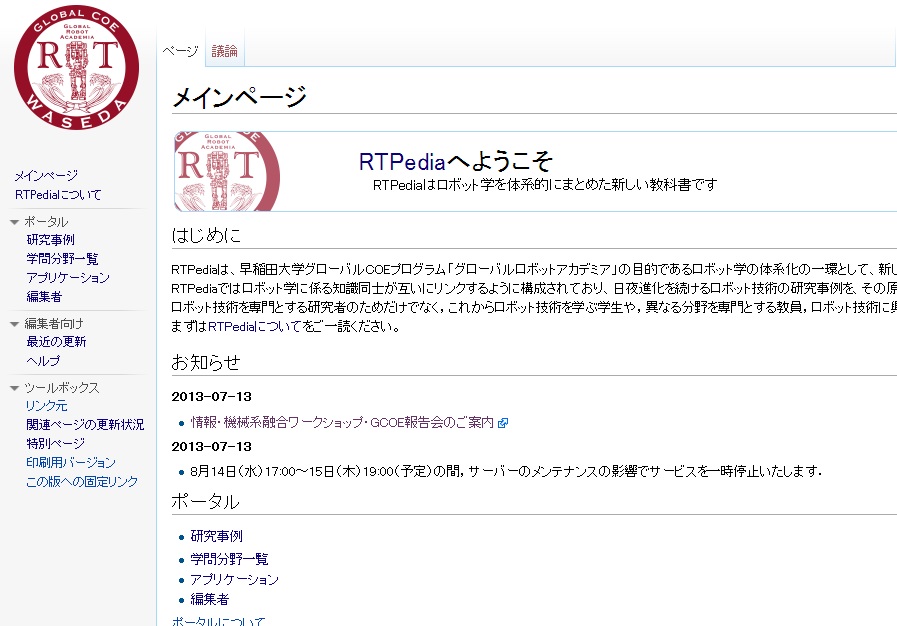897x626 pixels.
Task: Open RTPediaについて in the sidebar
Action: click(58, 195)
